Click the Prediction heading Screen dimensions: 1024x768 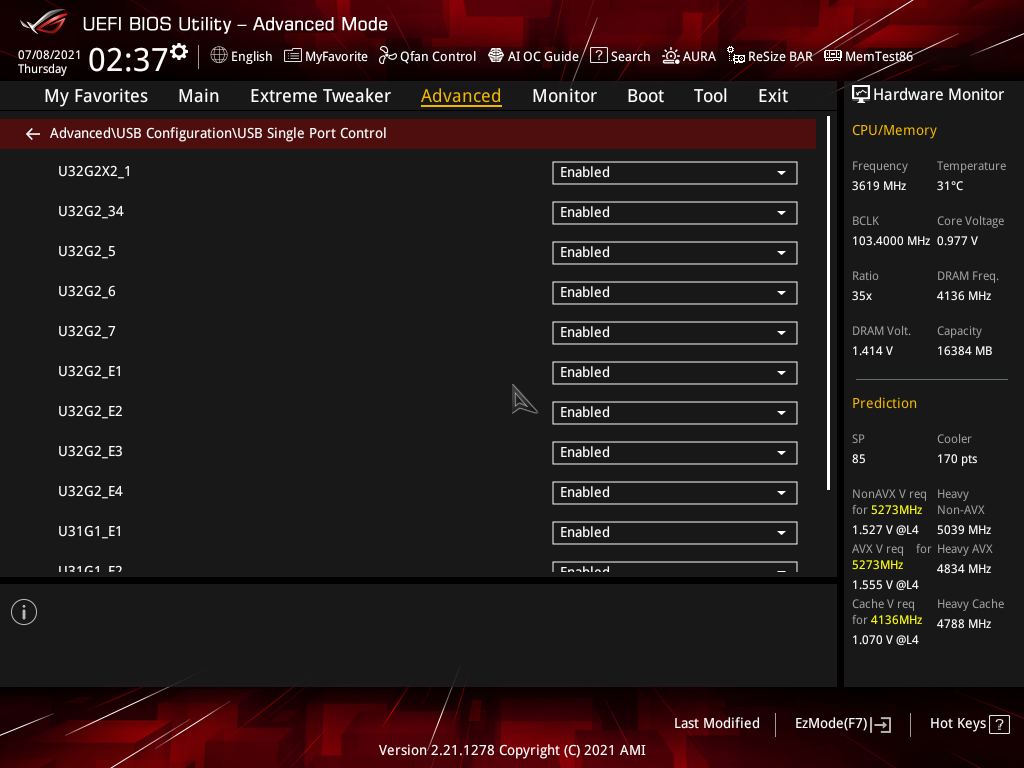884,403
